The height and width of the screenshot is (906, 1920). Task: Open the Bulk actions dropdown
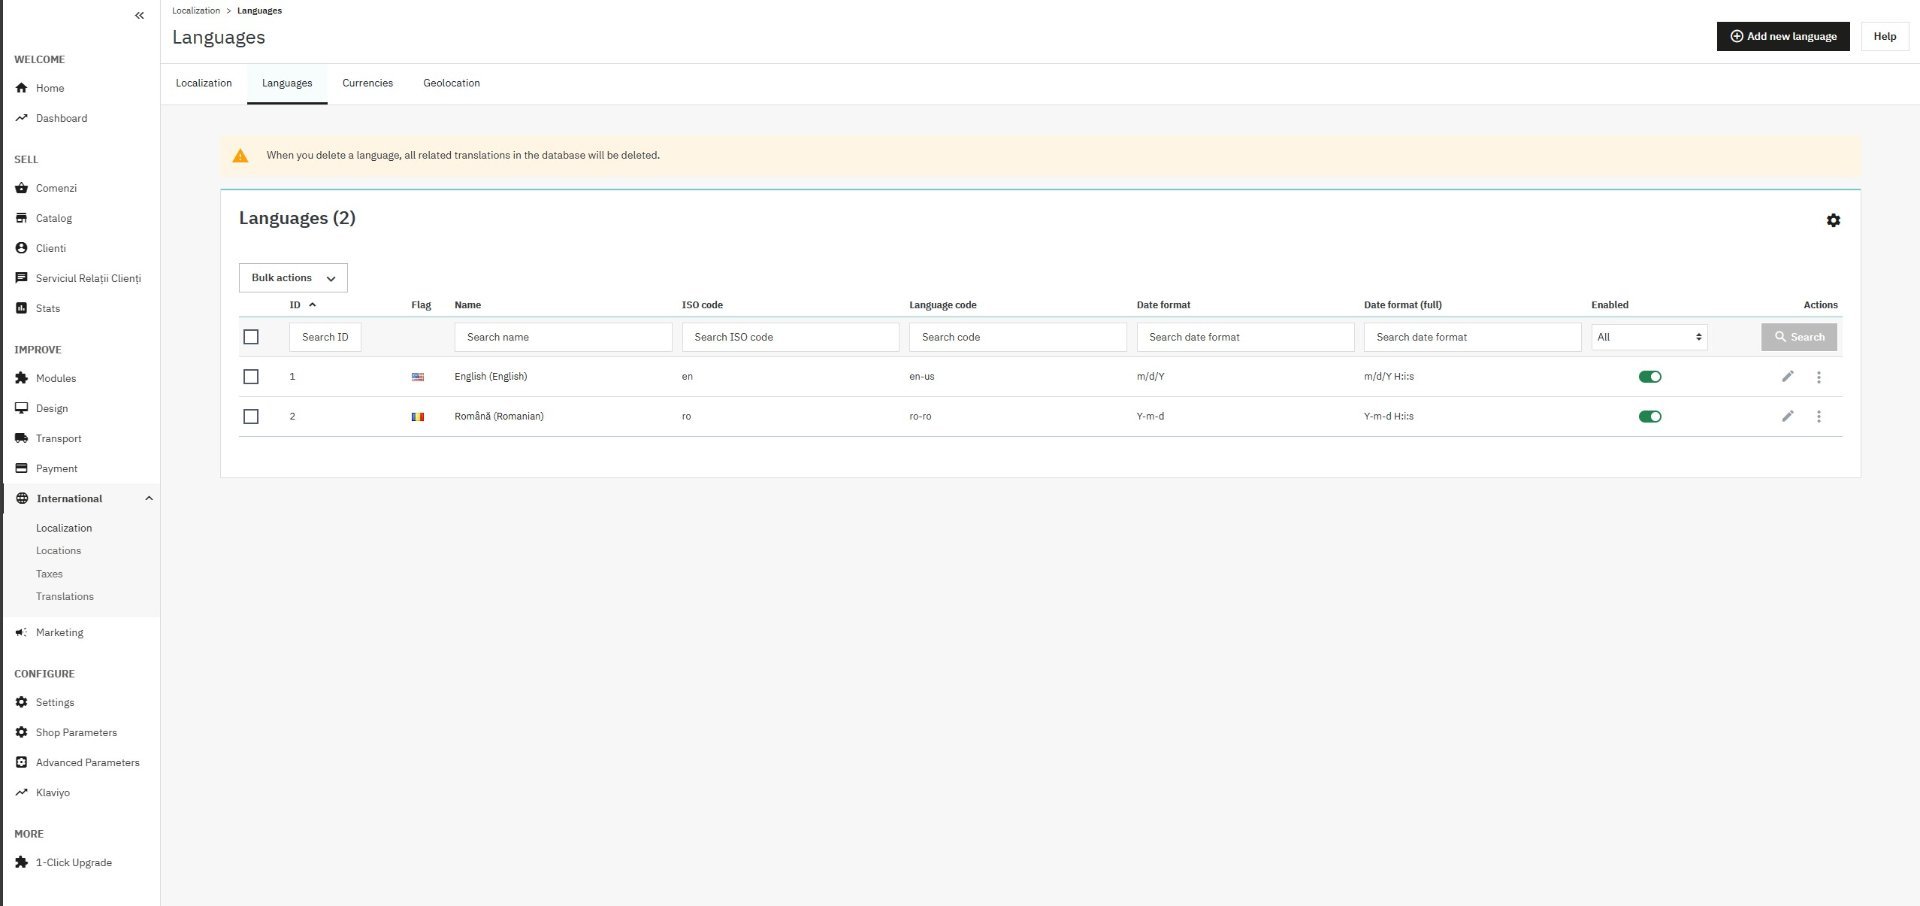293,278
